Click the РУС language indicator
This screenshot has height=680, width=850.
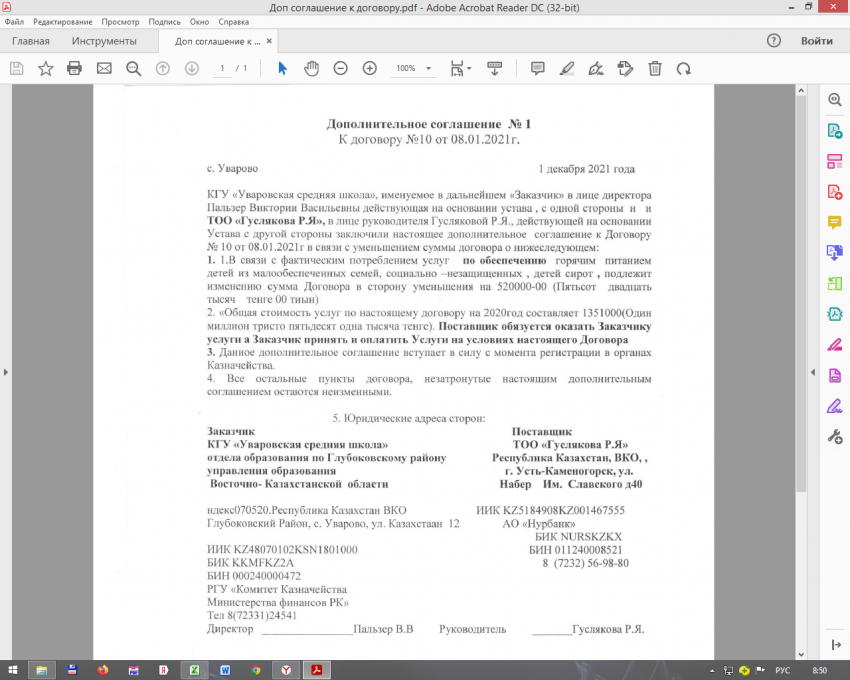point(782,670)
